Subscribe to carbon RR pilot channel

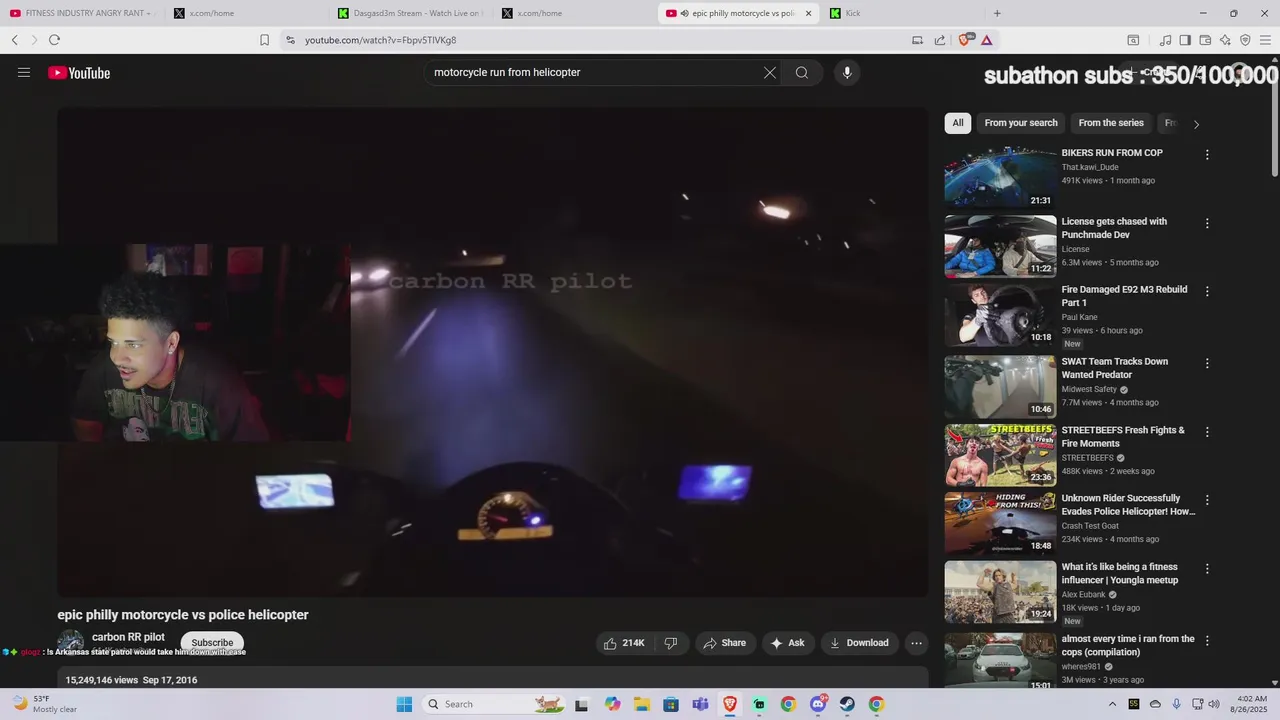(212, 642)
